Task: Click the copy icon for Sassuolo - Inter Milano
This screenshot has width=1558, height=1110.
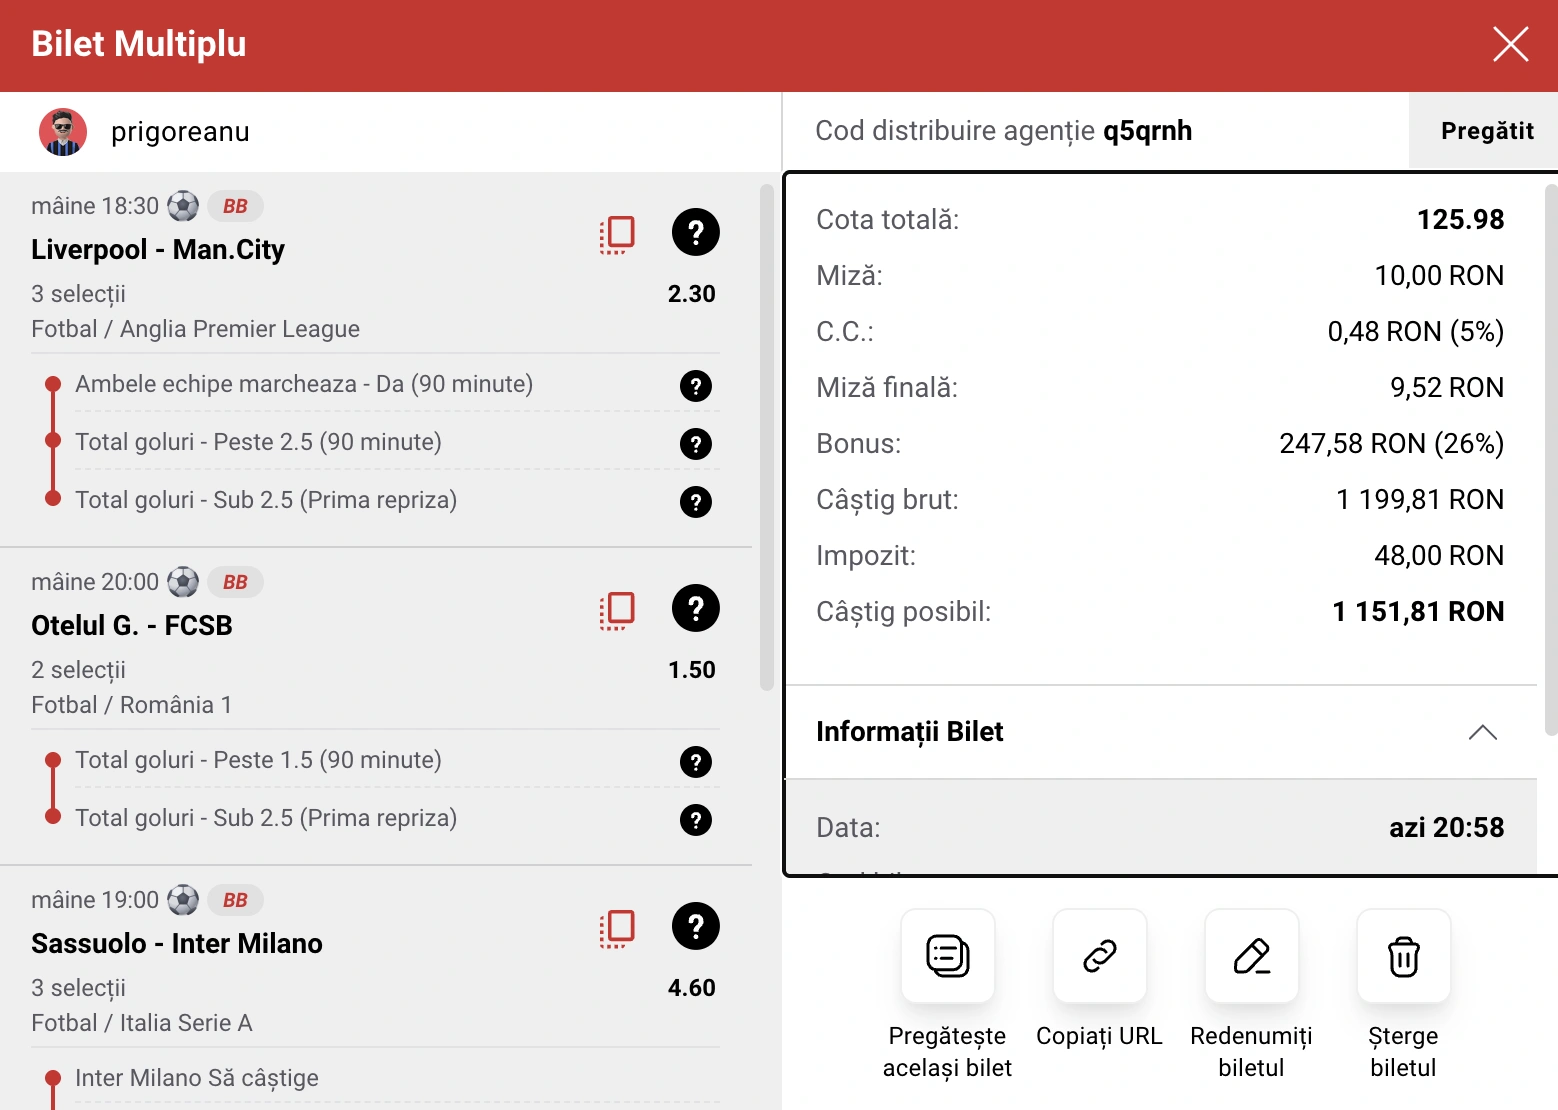Action: click(x=617, y=928)
